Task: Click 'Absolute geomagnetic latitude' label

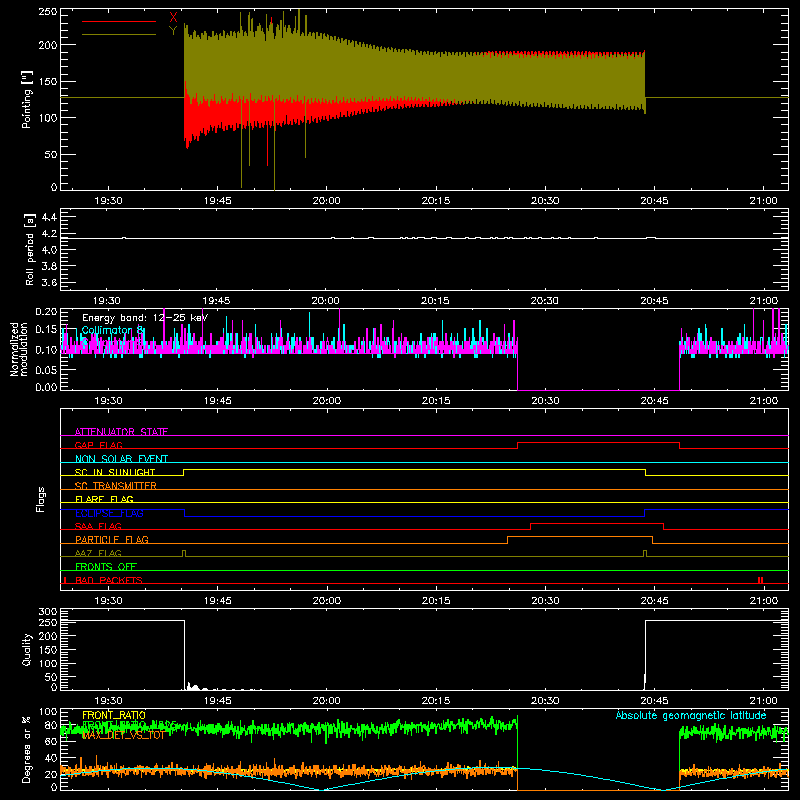Action: (691, 715)
